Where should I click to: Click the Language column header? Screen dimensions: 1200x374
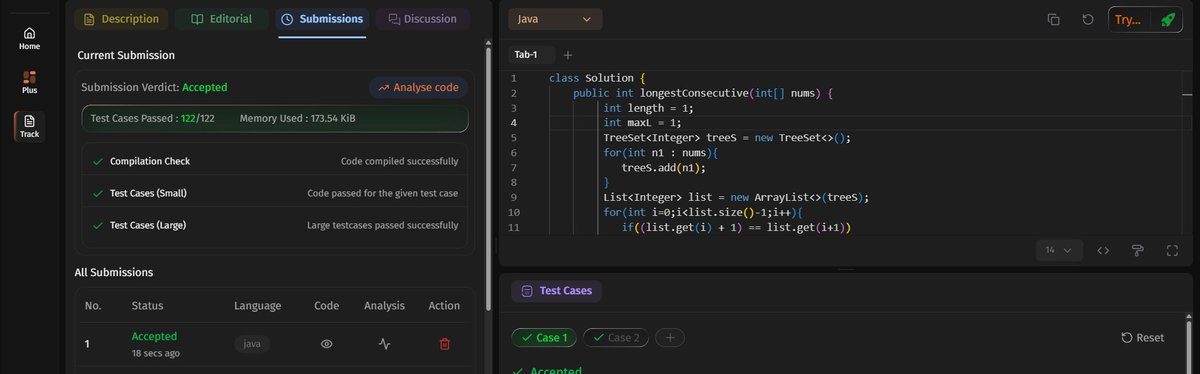click(257, 306)
